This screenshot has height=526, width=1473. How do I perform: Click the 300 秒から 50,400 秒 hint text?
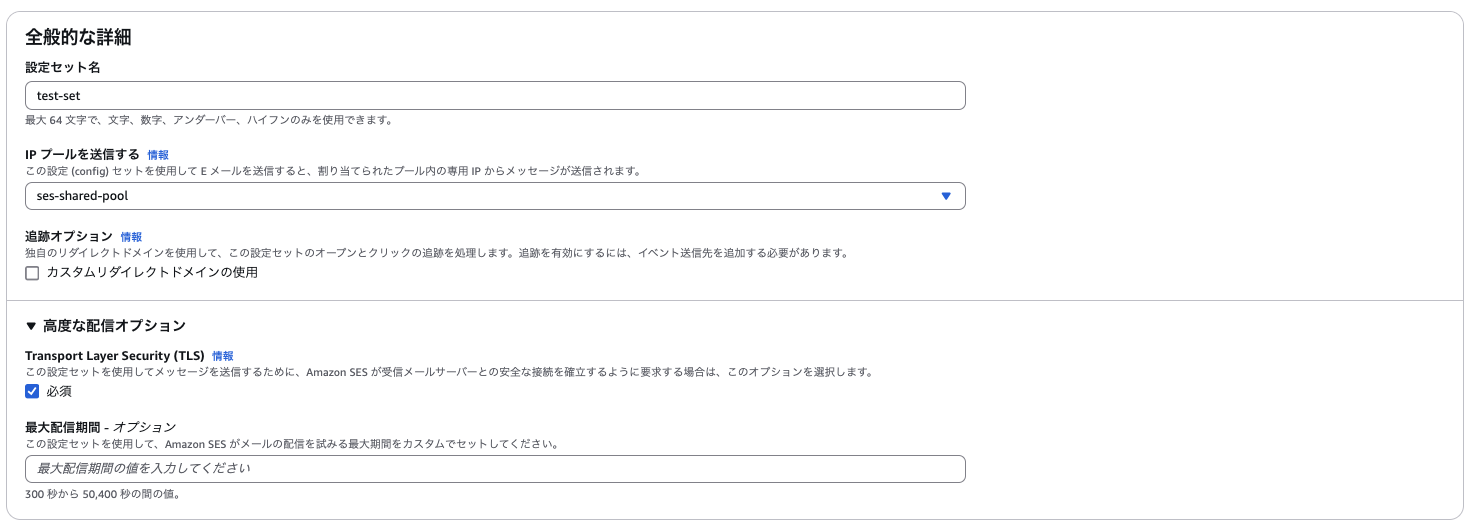(102, 494)
